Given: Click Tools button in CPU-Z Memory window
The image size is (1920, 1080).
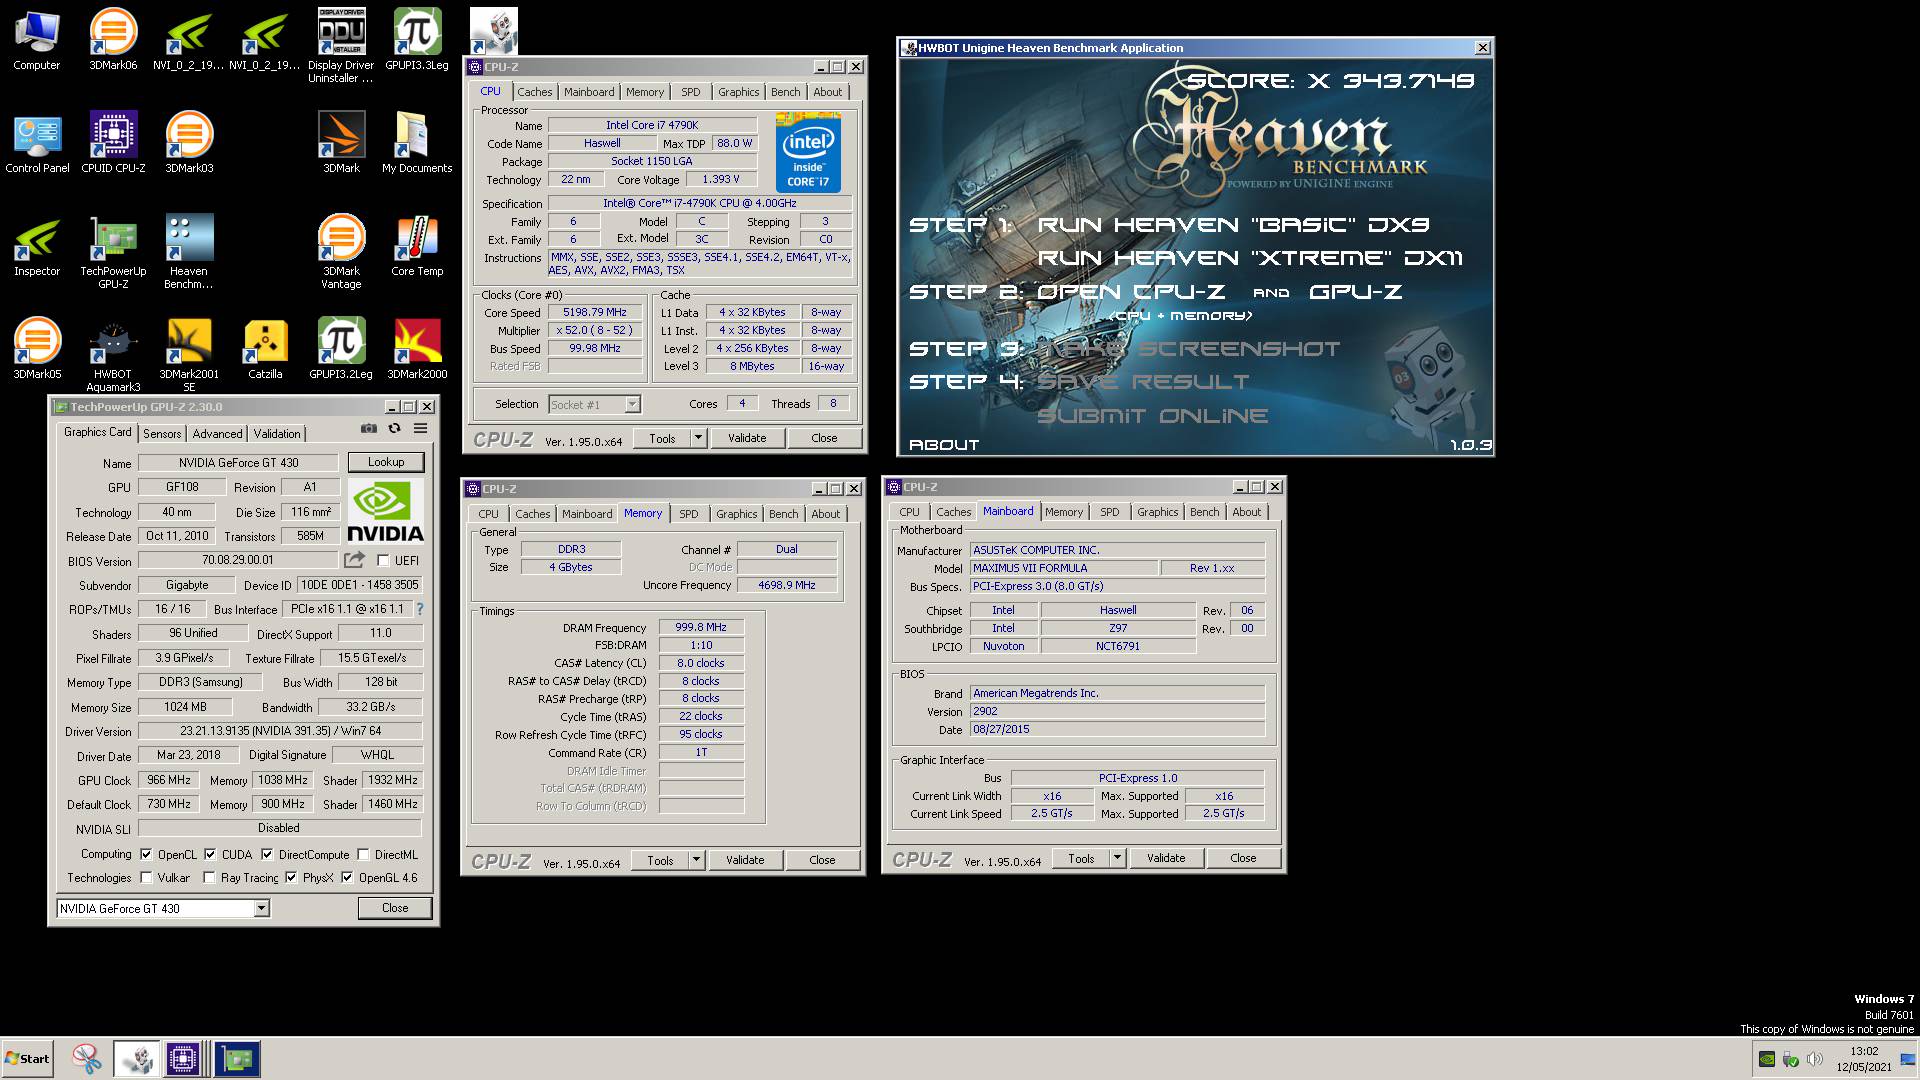Looking at the screenshot, I should (660, 860).
